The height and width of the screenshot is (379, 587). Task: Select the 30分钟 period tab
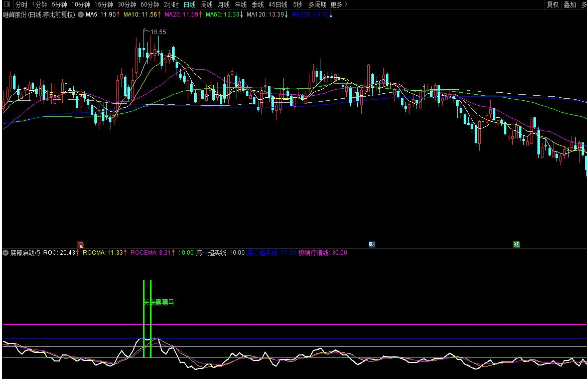click(127, 4)
